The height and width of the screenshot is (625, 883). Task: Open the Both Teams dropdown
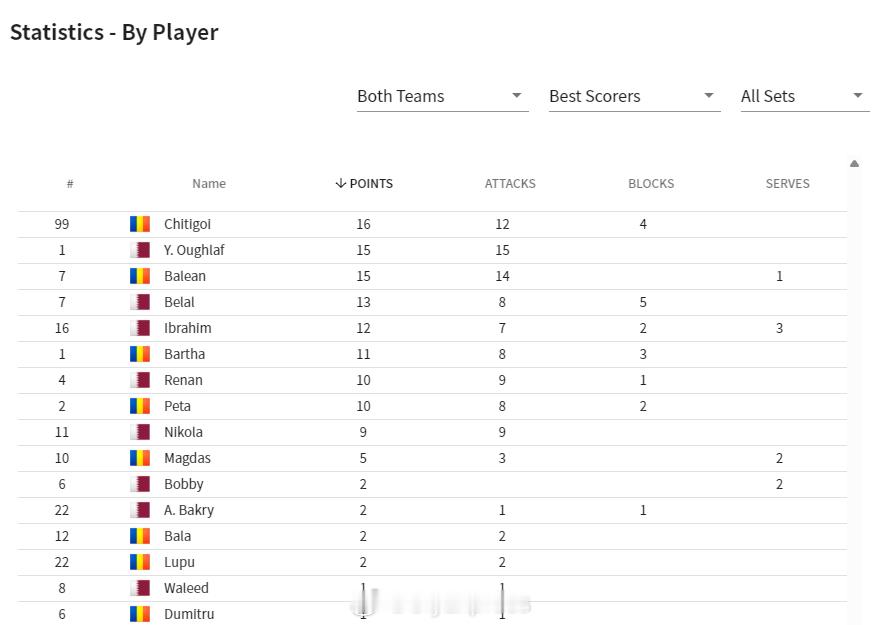click(443, 96)
